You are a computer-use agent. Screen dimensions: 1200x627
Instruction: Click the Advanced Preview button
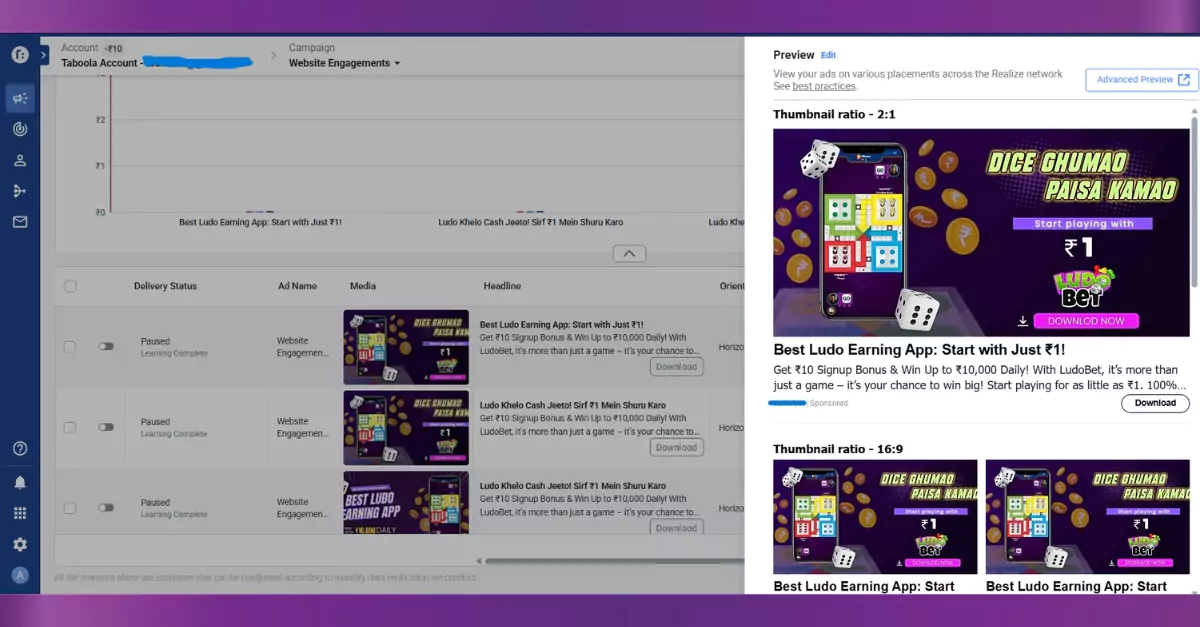(x=1142, y=80)
